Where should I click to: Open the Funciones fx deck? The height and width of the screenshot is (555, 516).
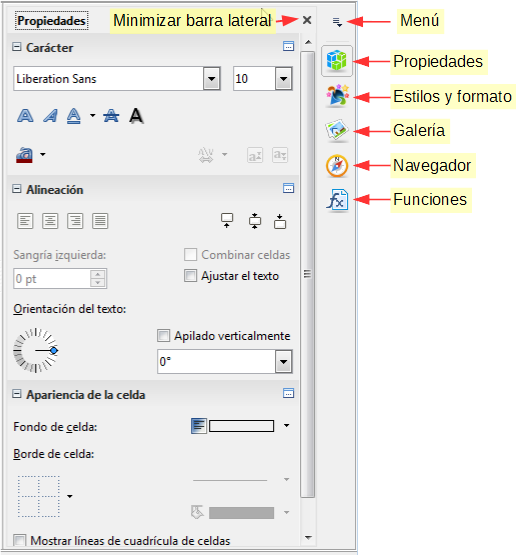click(x=337, y=200)
